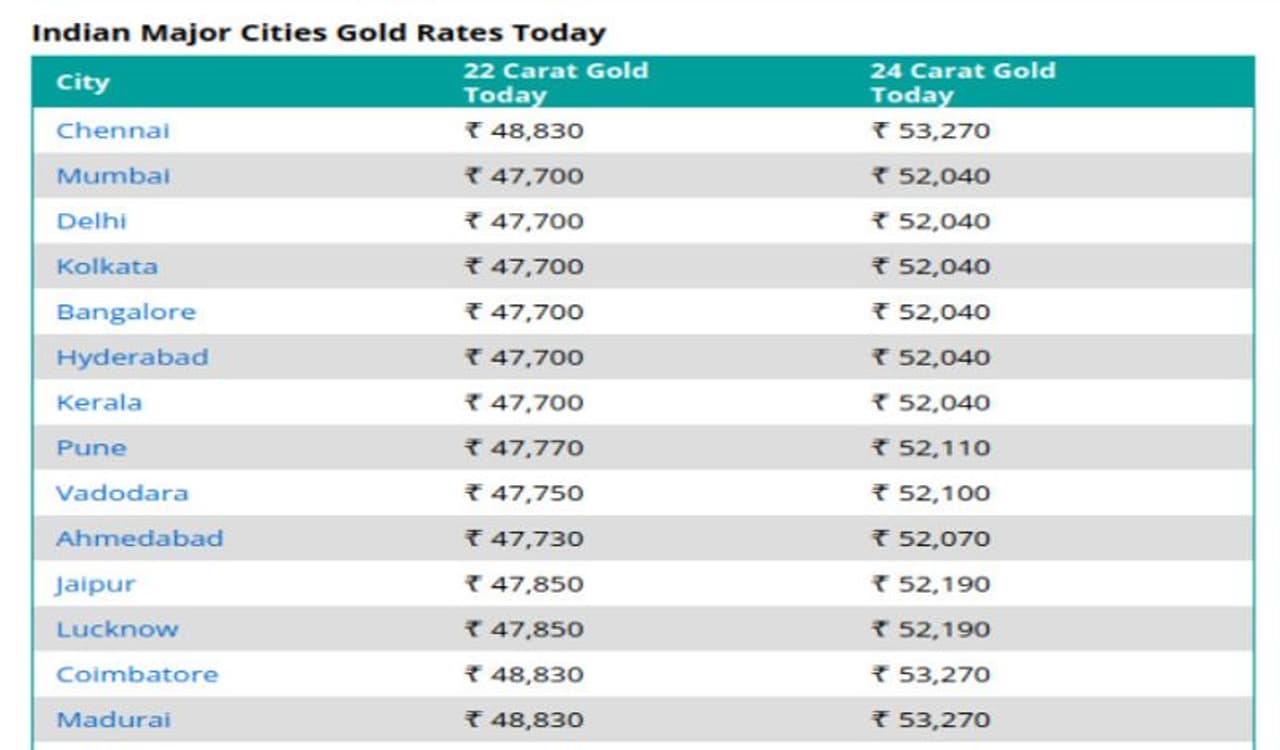Select the Lucknow link
The height and width of the screenshot is (750, 1280).
click(x=117, y=629)
